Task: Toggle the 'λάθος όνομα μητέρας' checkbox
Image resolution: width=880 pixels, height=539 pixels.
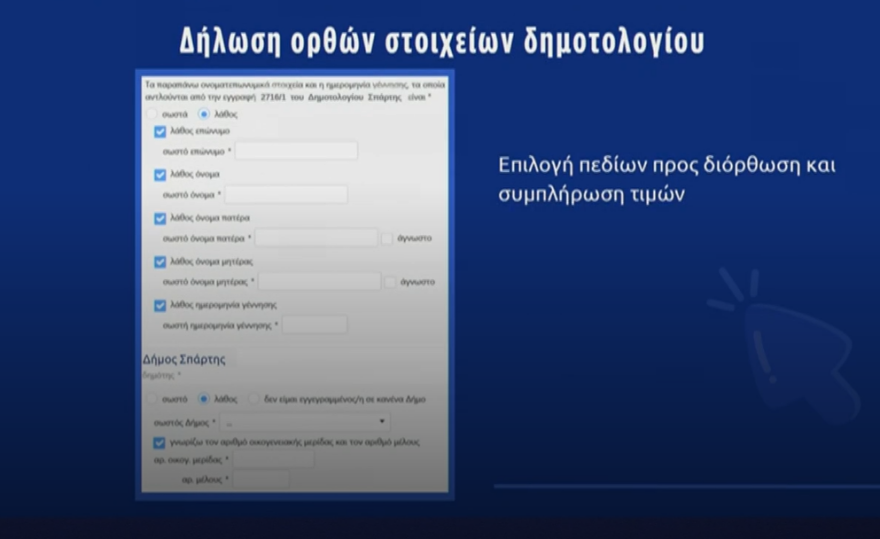Action: [160, 262]
